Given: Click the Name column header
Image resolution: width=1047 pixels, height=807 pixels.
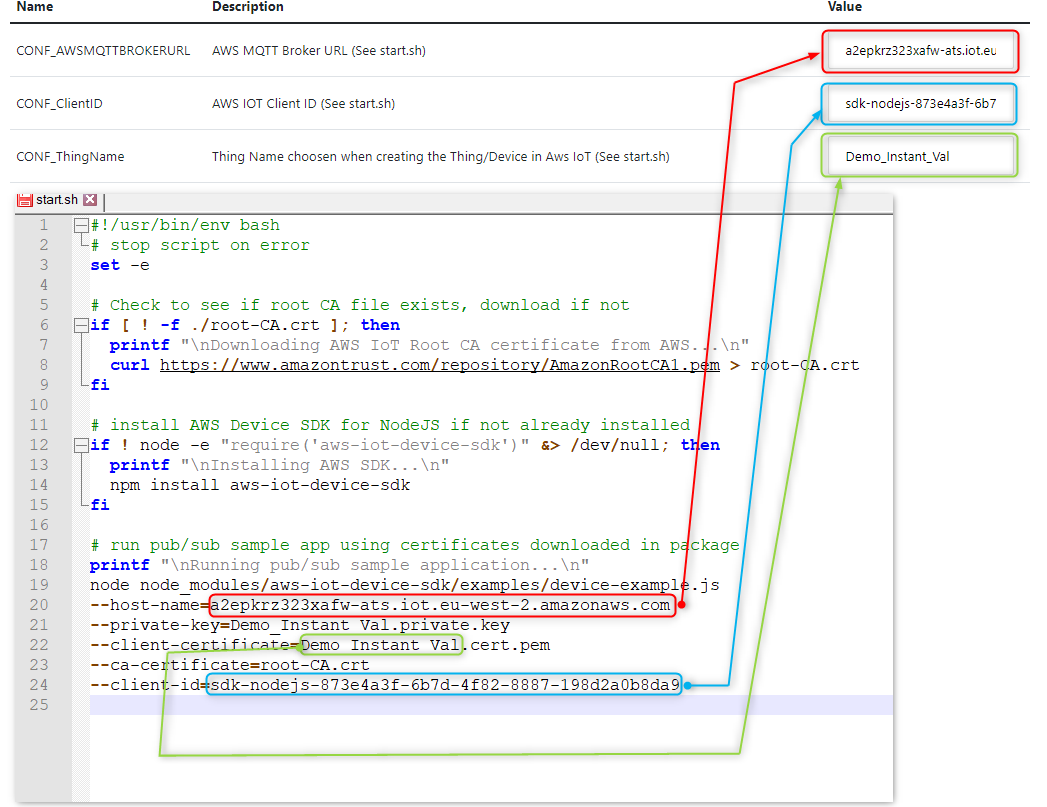Looking at the screenshot, I should (35, 7).
